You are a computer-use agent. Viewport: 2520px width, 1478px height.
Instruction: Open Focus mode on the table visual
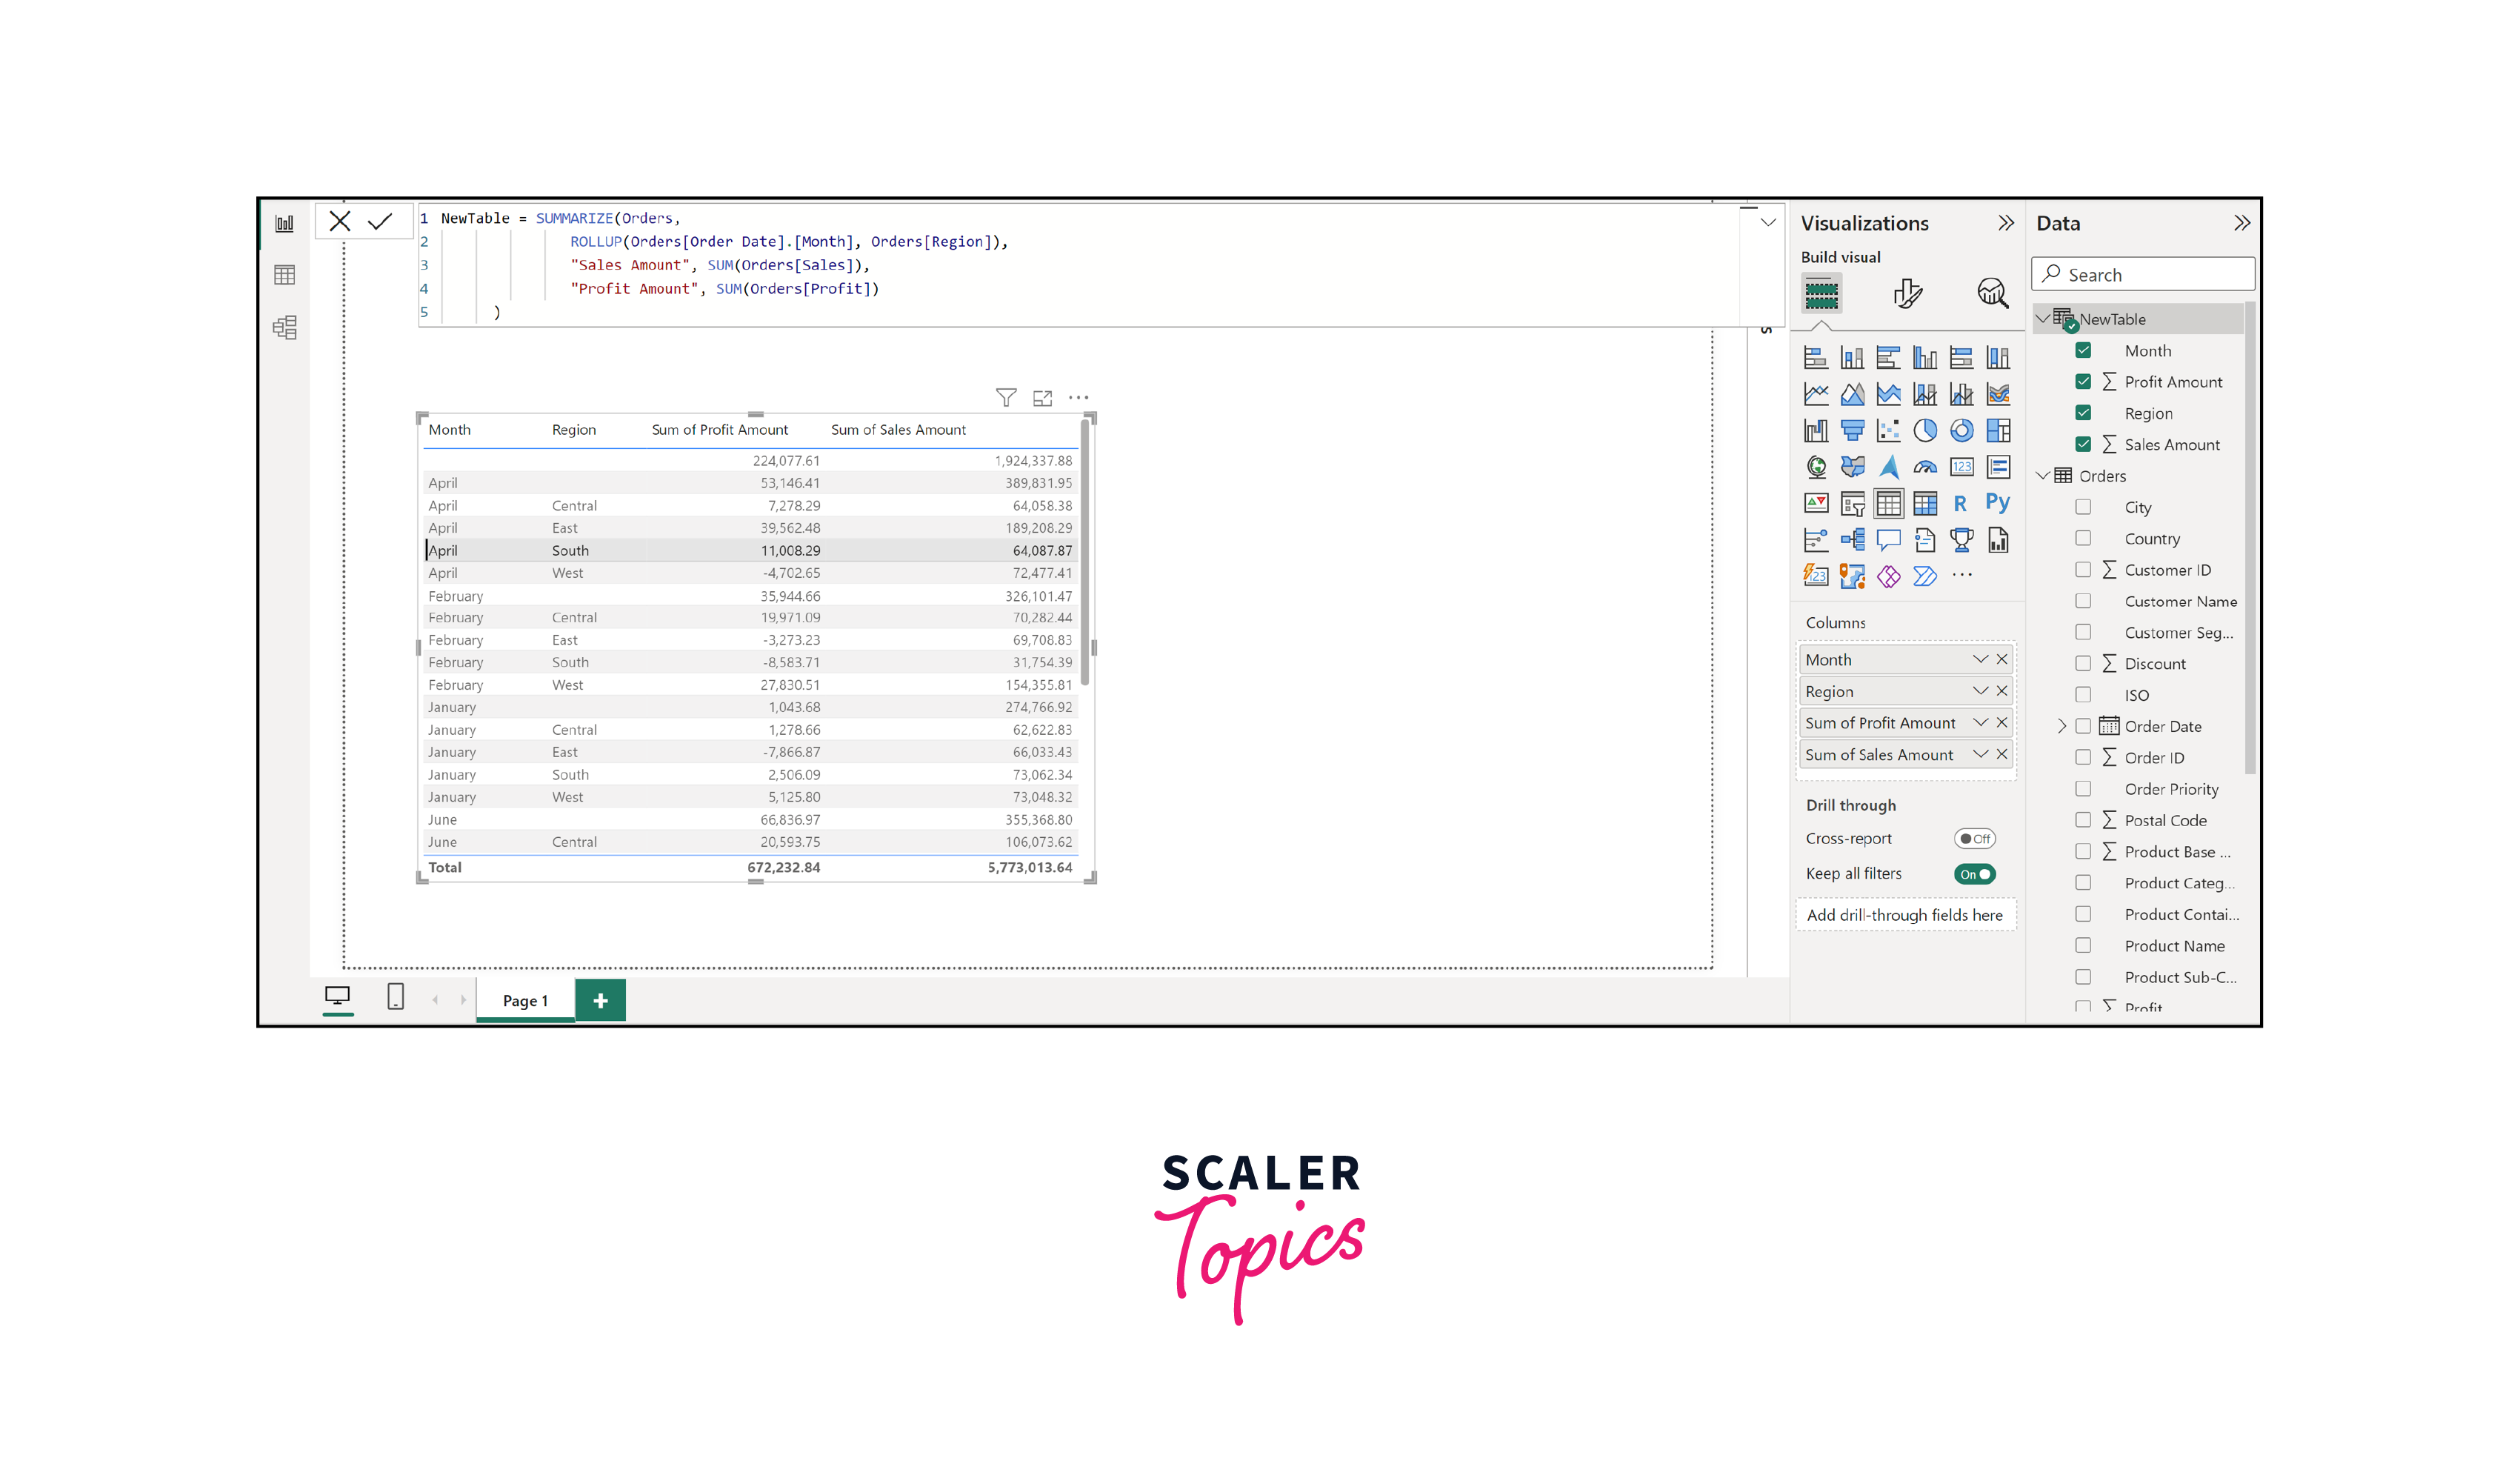(1042, 398)
